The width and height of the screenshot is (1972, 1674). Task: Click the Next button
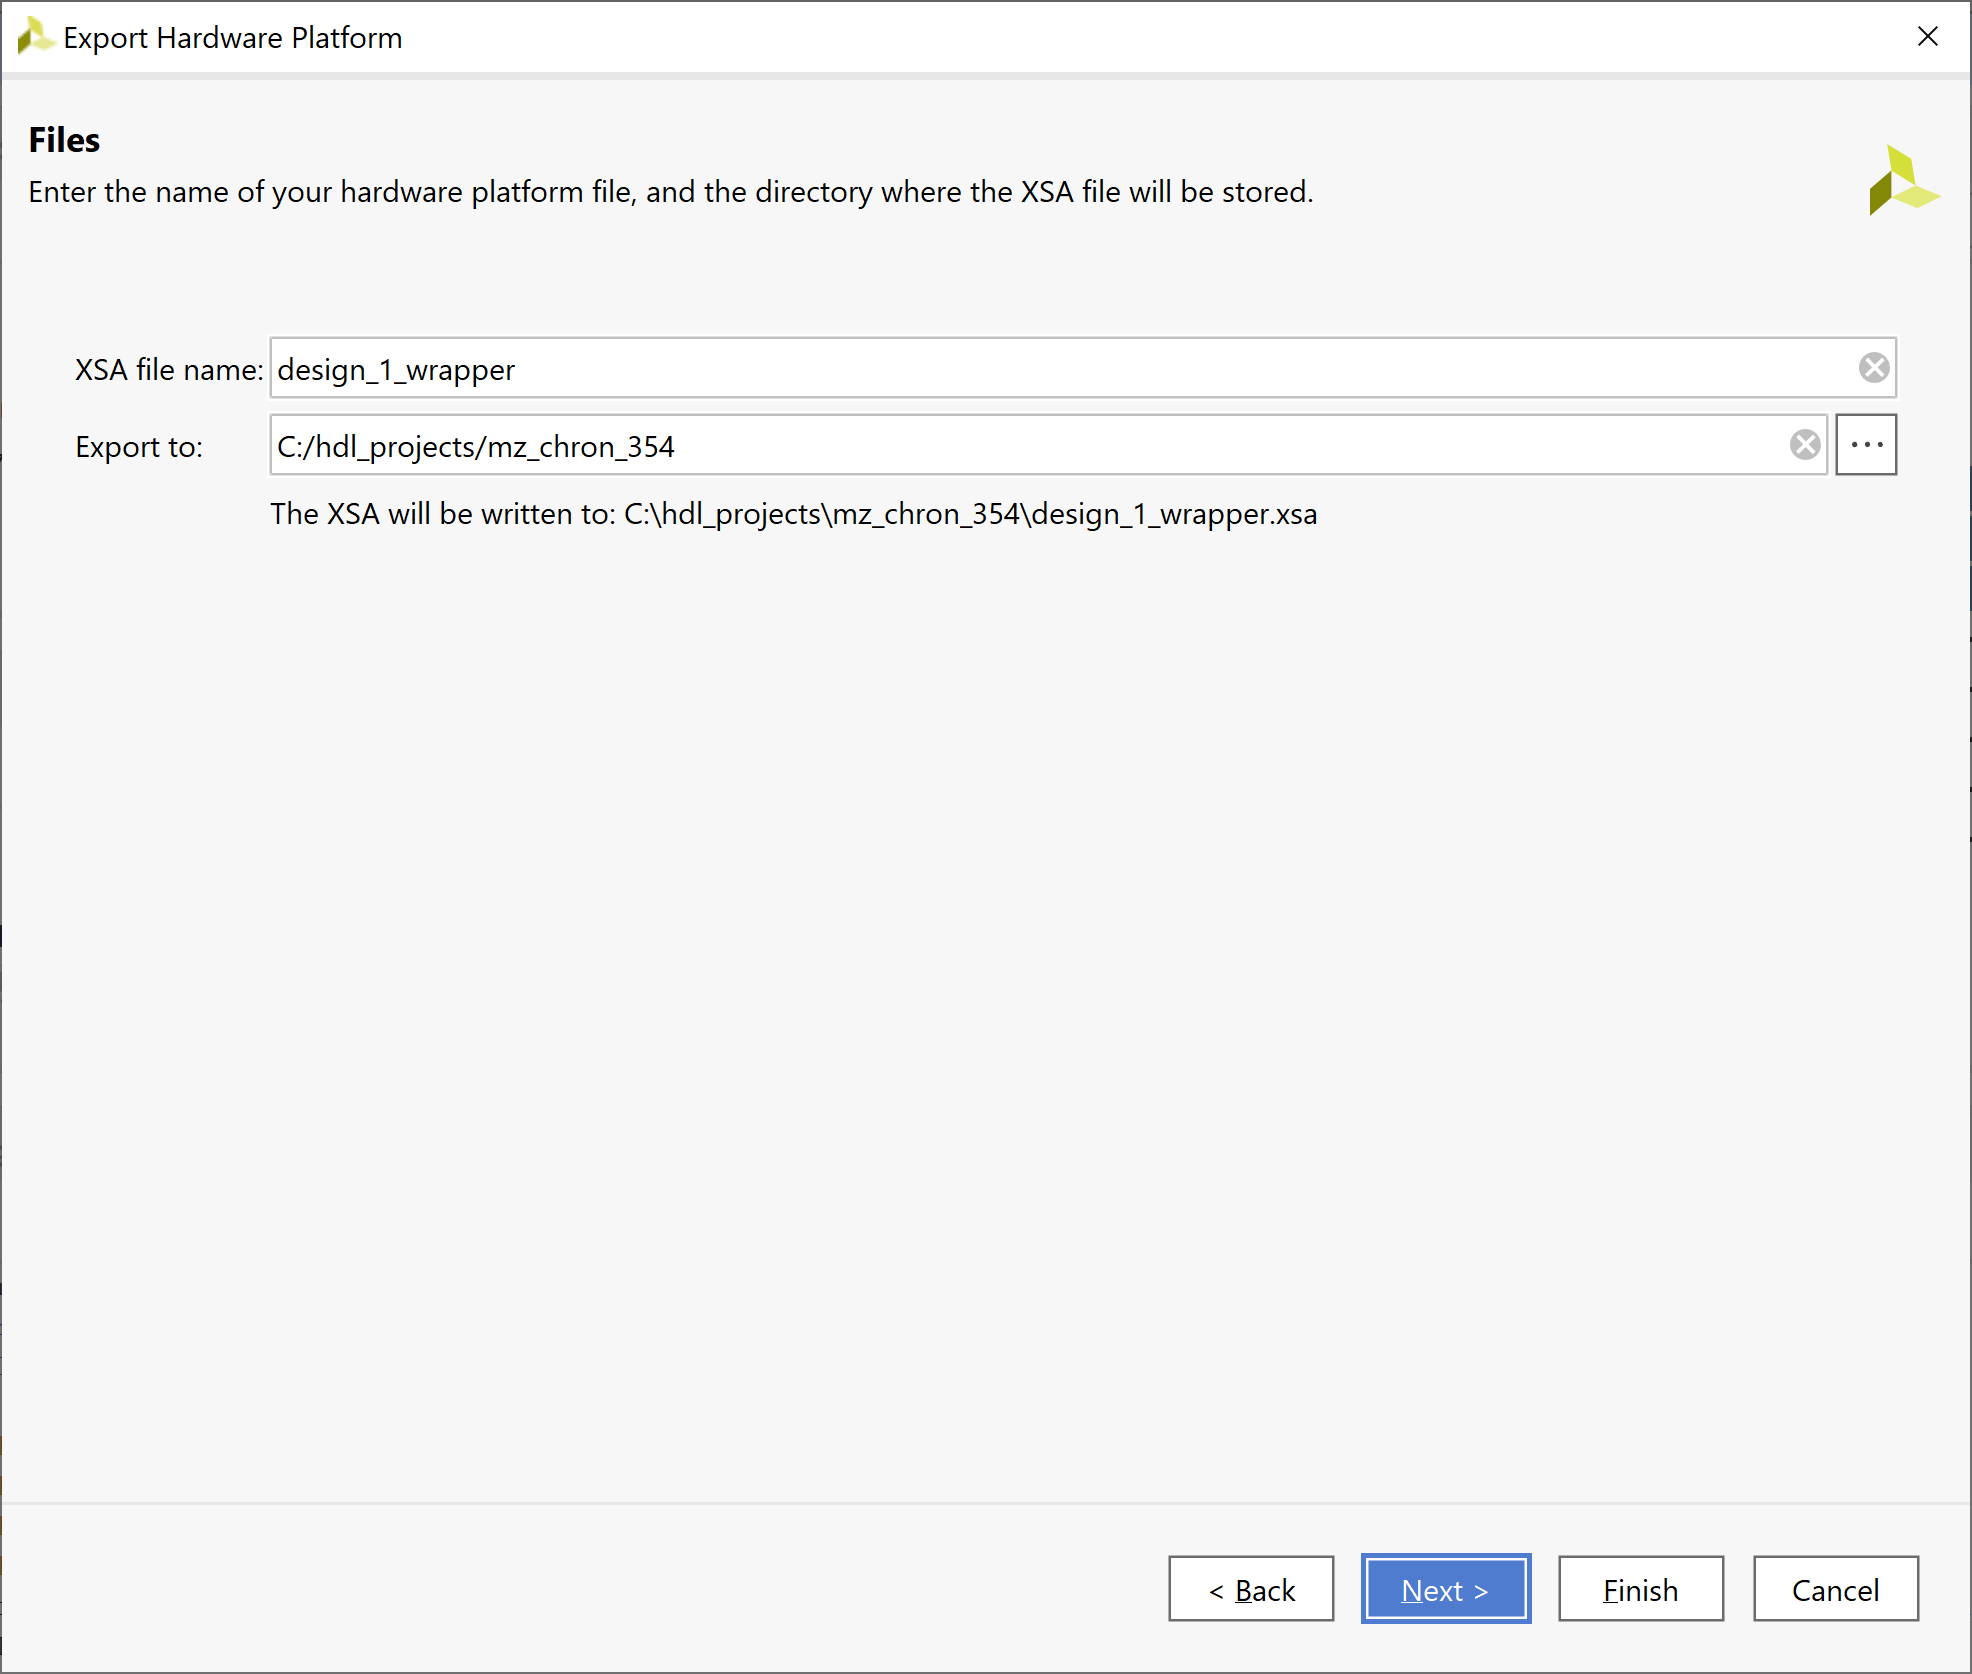1445,1589
